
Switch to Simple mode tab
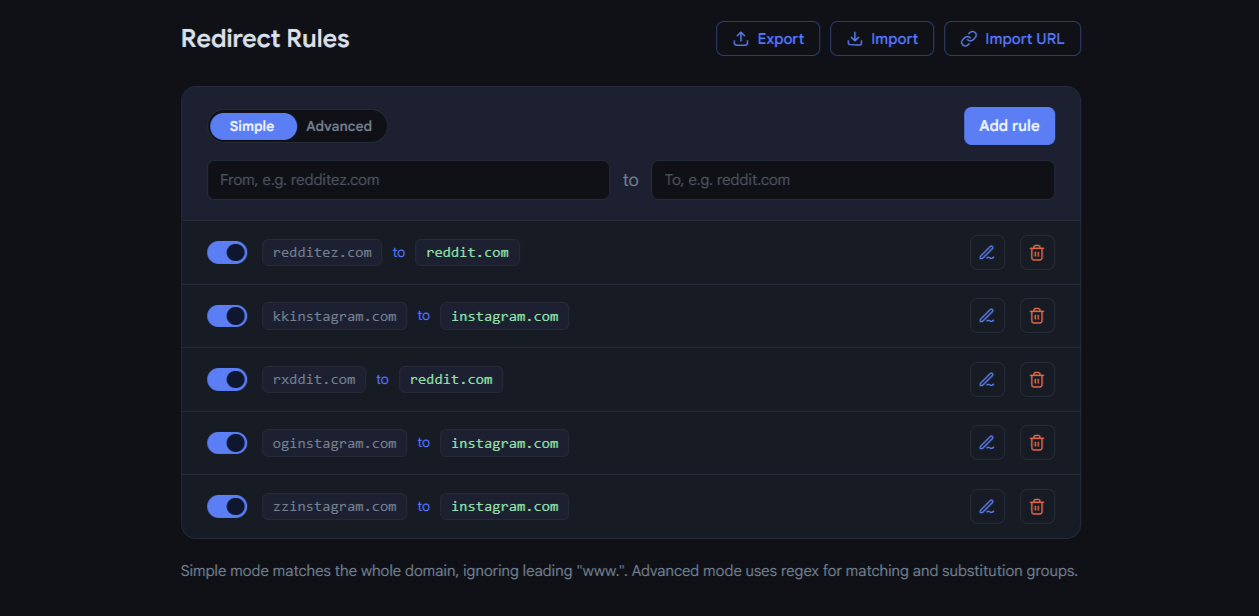(x=253, y=126)
